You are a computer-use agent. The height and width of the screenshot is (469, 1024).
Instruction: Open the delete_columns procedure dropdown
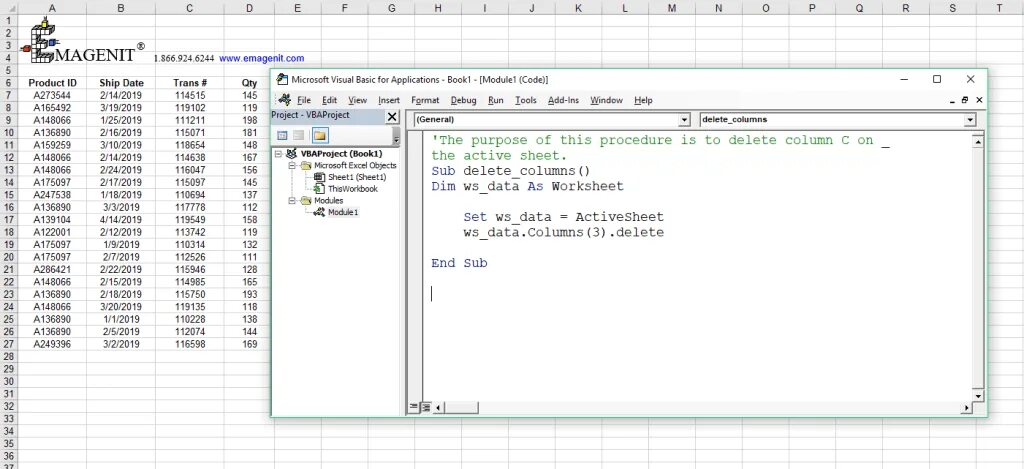coord(970,120)
